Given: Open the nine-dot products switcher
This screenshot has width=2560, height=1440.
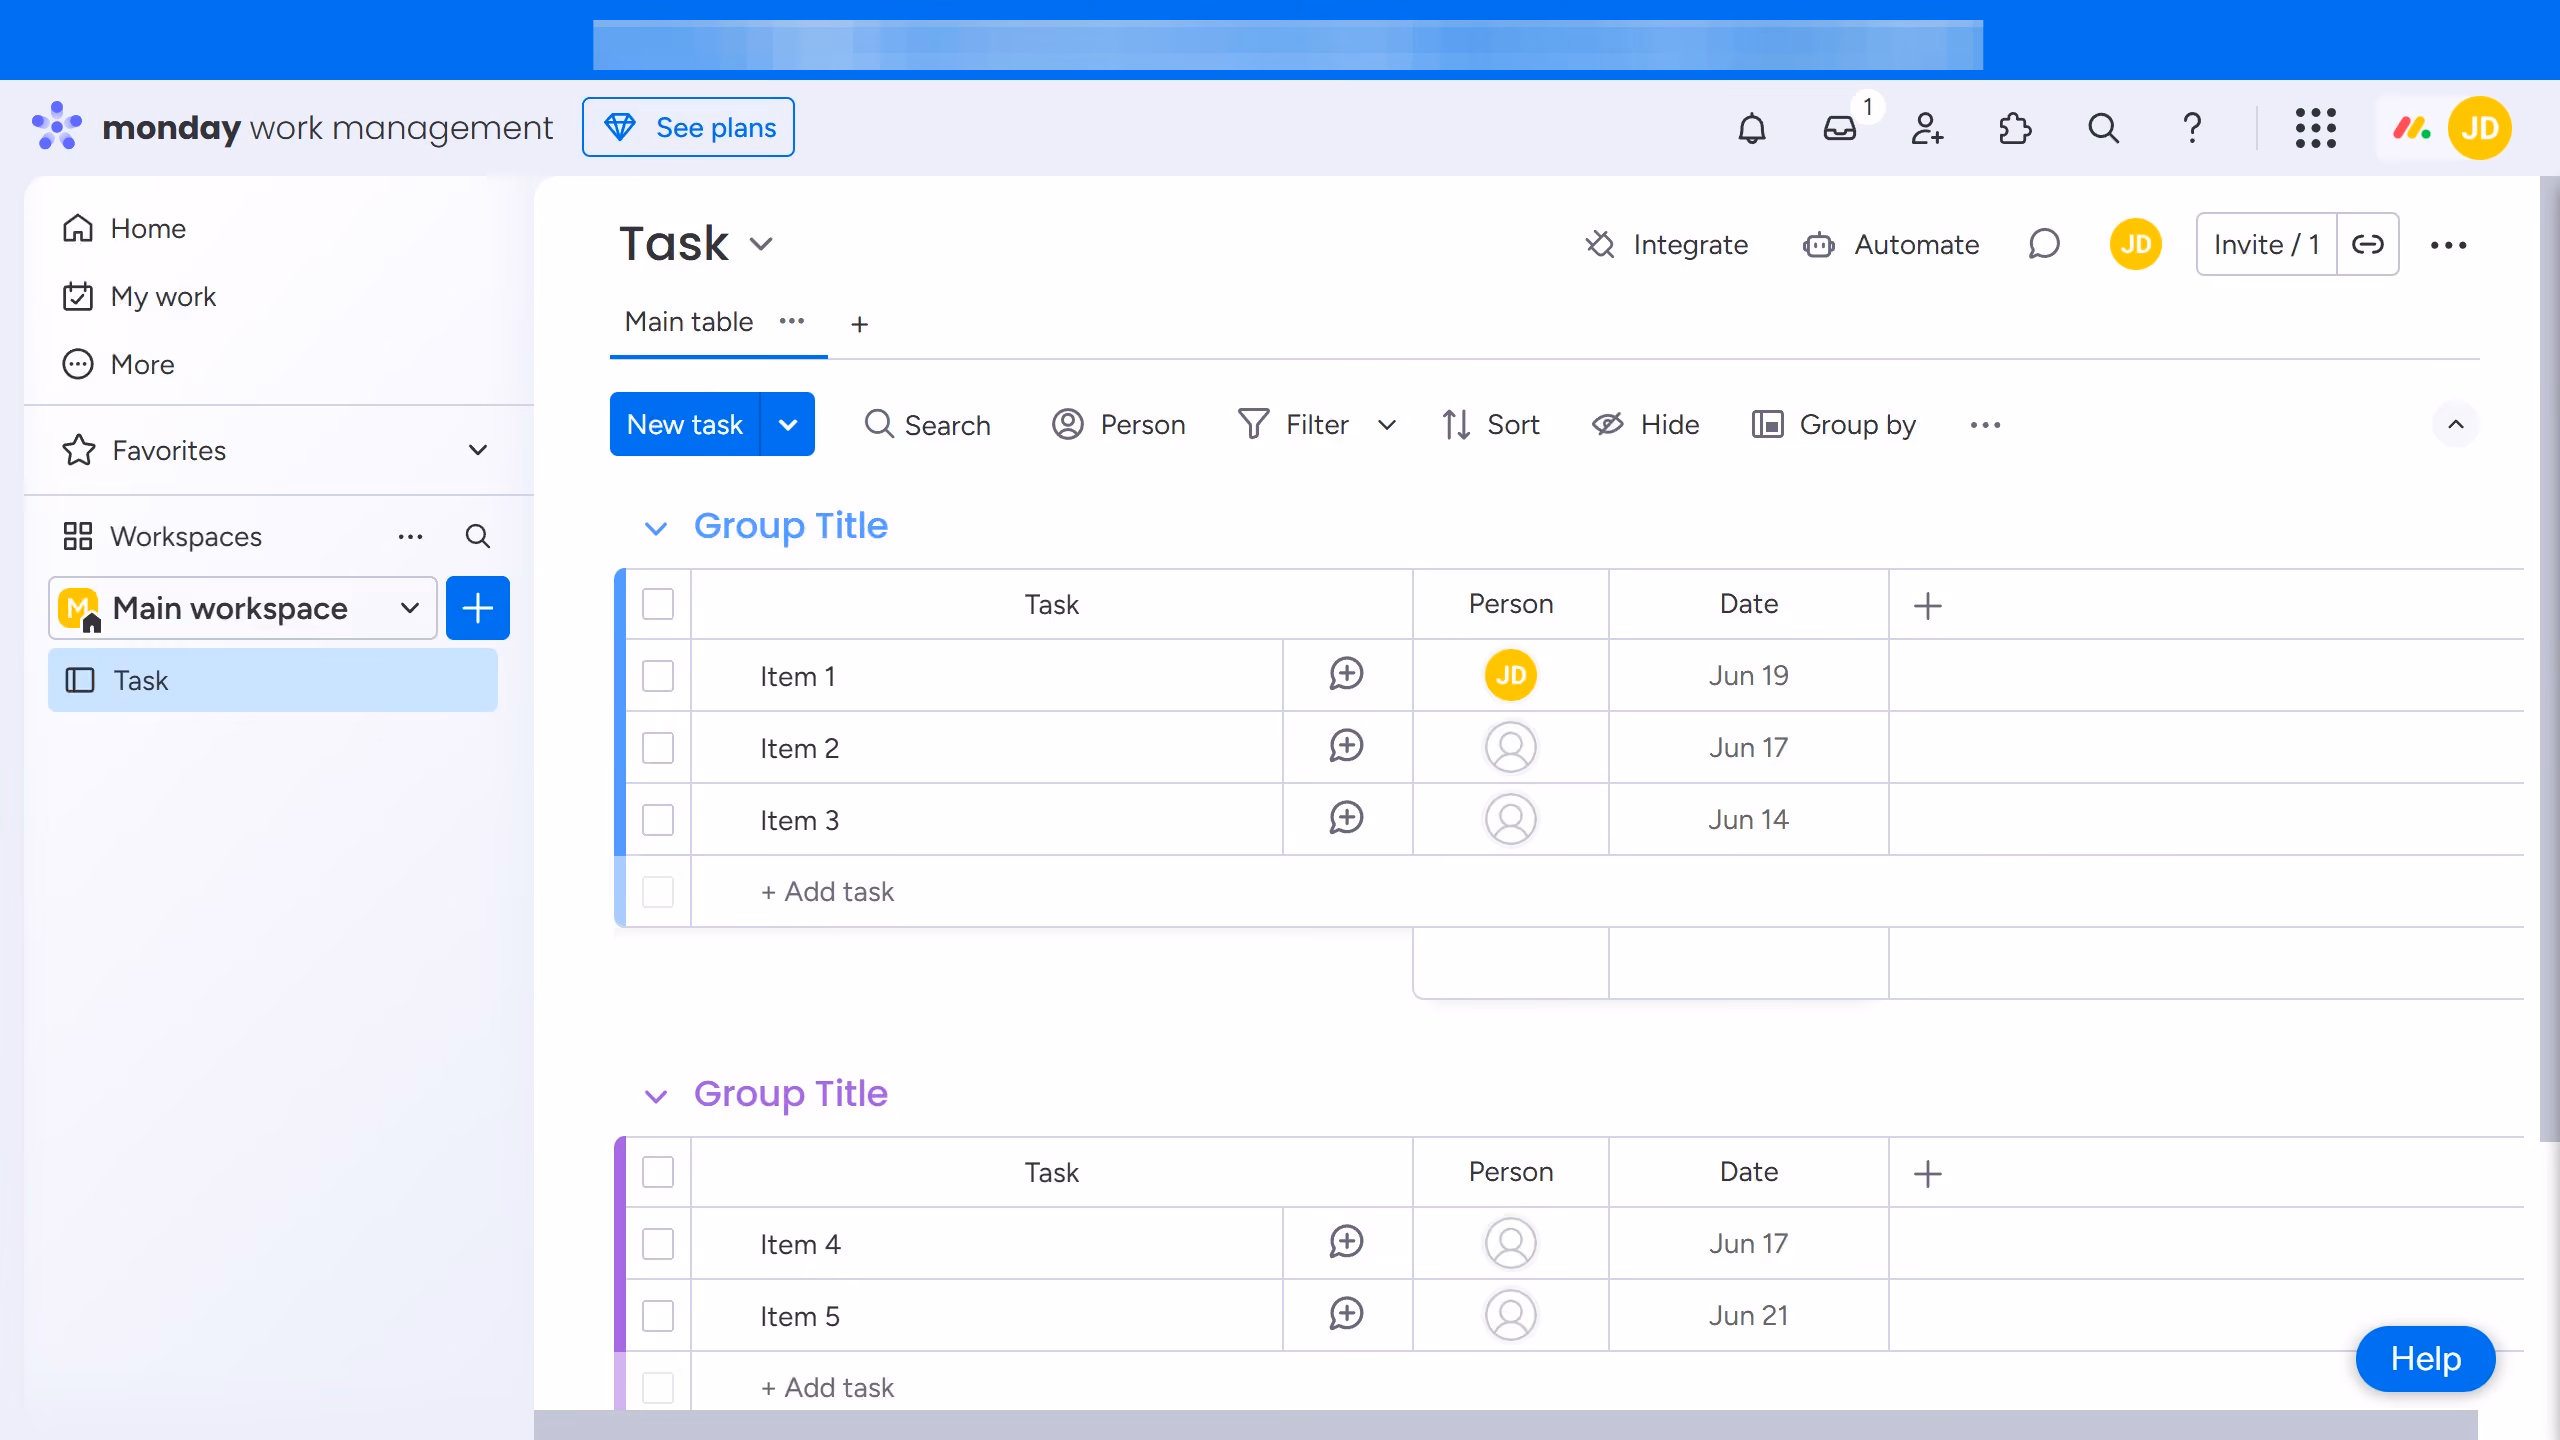Looking at the screenshot, I should [x=2315, y=128].
